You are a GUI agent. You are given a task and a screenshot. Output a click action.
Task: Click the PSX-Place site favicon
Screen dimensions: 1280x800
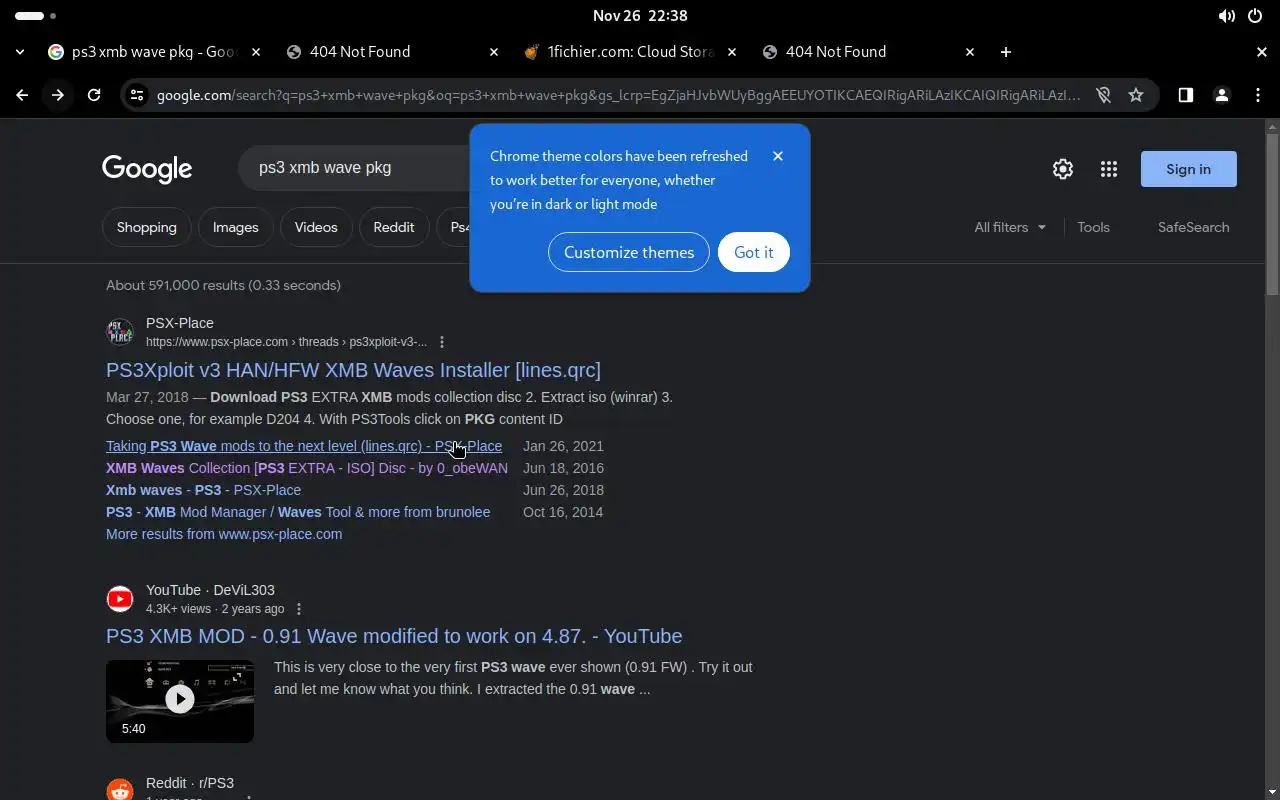[120, 332]
